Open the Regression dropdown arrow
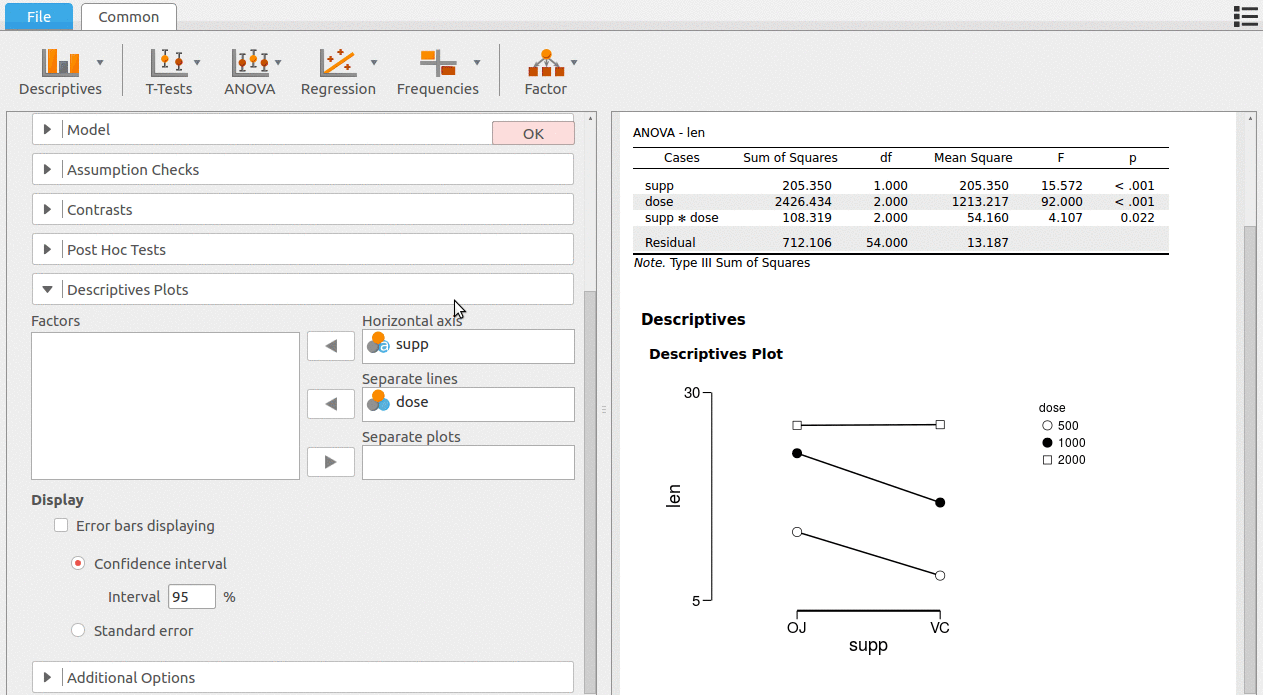Screen dimensions: 1263x695 pos(374,62)
